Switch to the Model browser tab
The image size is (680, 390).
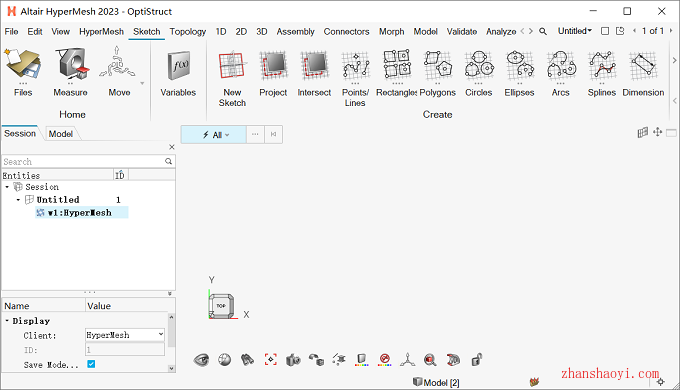tap(61, 134)
